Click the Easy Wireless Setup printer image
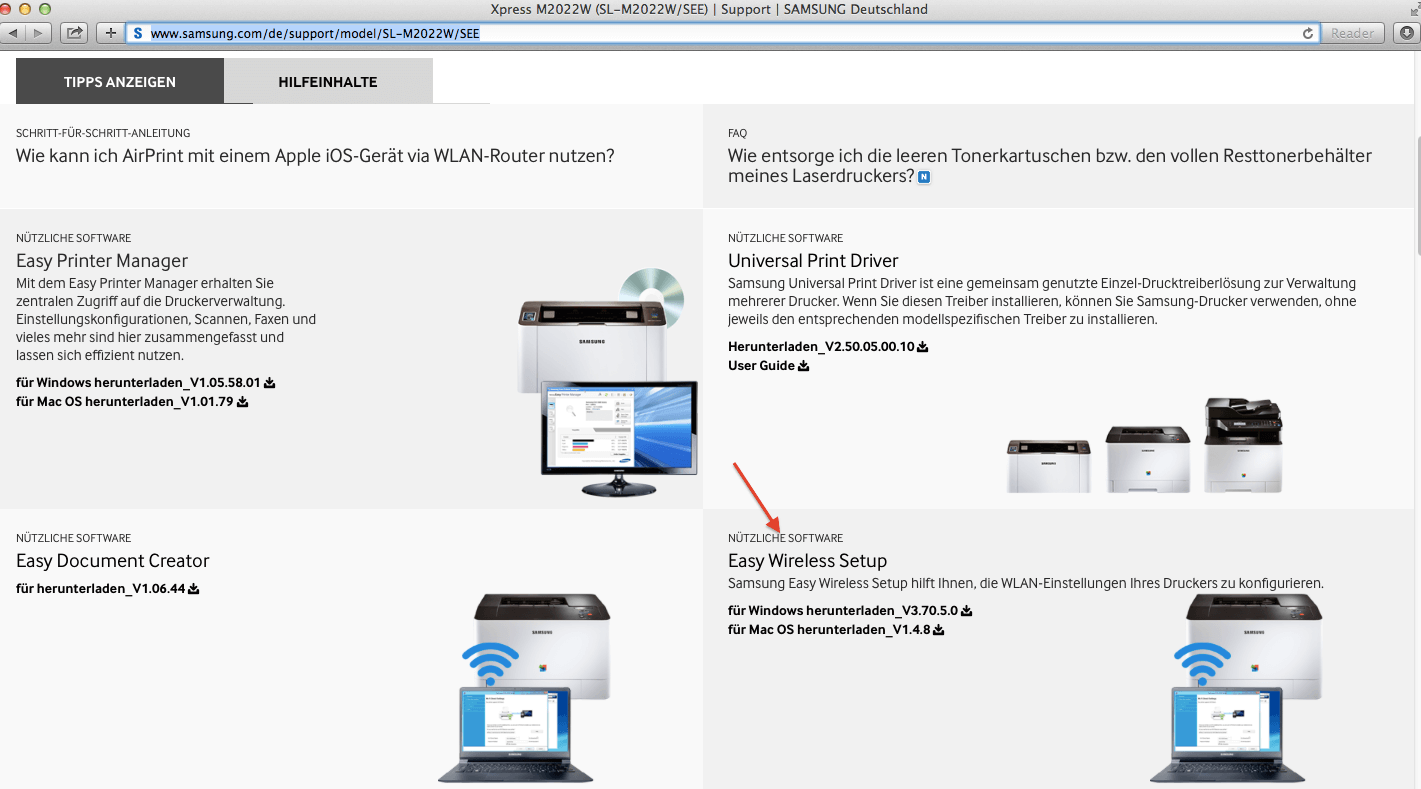Image resolution: width=1421 pixels, height=789 pixels. point(1236,687)
